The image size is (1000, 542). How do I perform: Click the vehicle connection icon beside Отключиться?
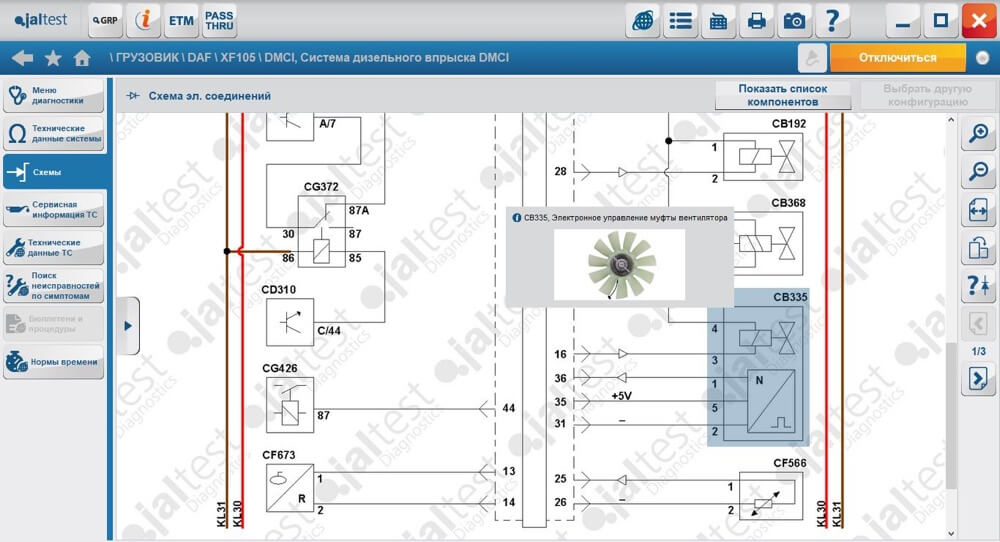click(x=812, y=58)
